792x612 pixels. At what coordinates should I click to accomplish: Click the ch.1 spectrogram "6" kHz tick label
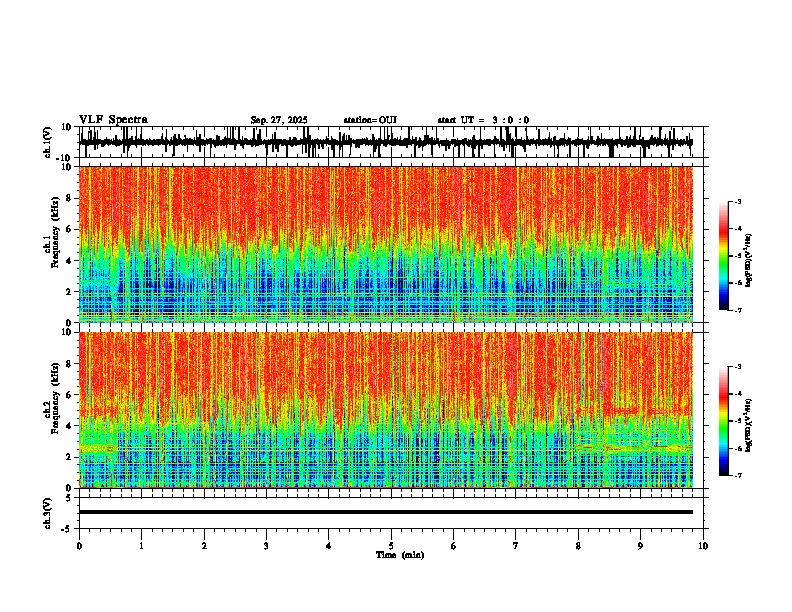(x=69, y=229)
